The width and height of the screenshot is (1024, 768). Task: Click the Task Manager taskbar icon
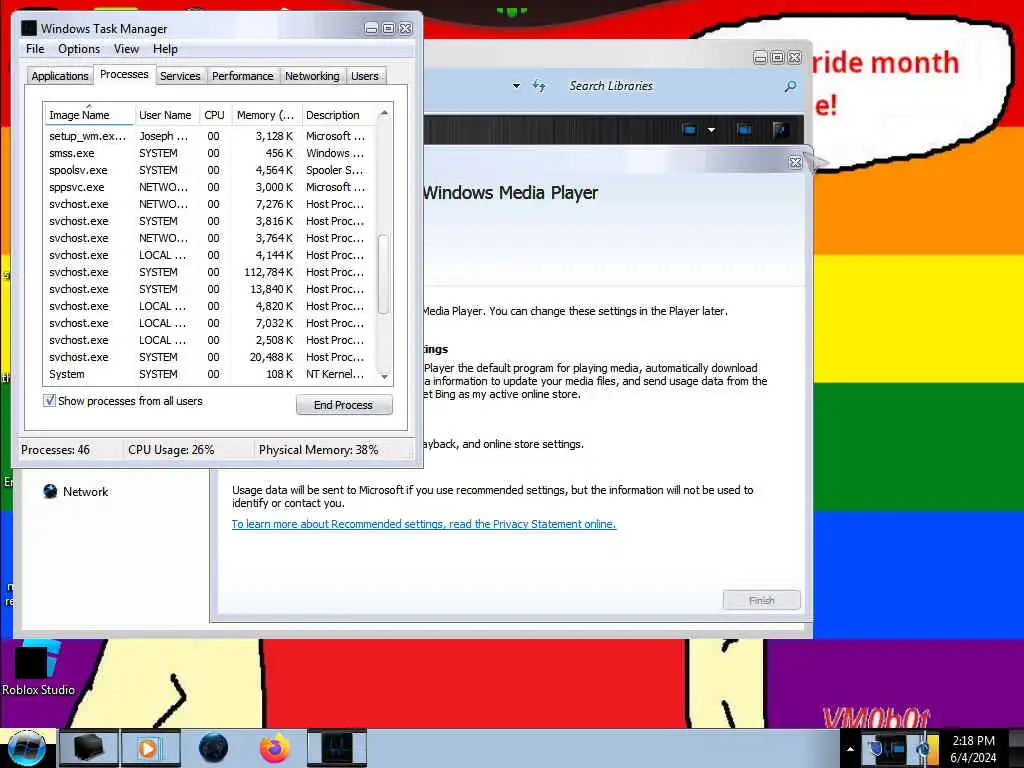coord(337,748)
